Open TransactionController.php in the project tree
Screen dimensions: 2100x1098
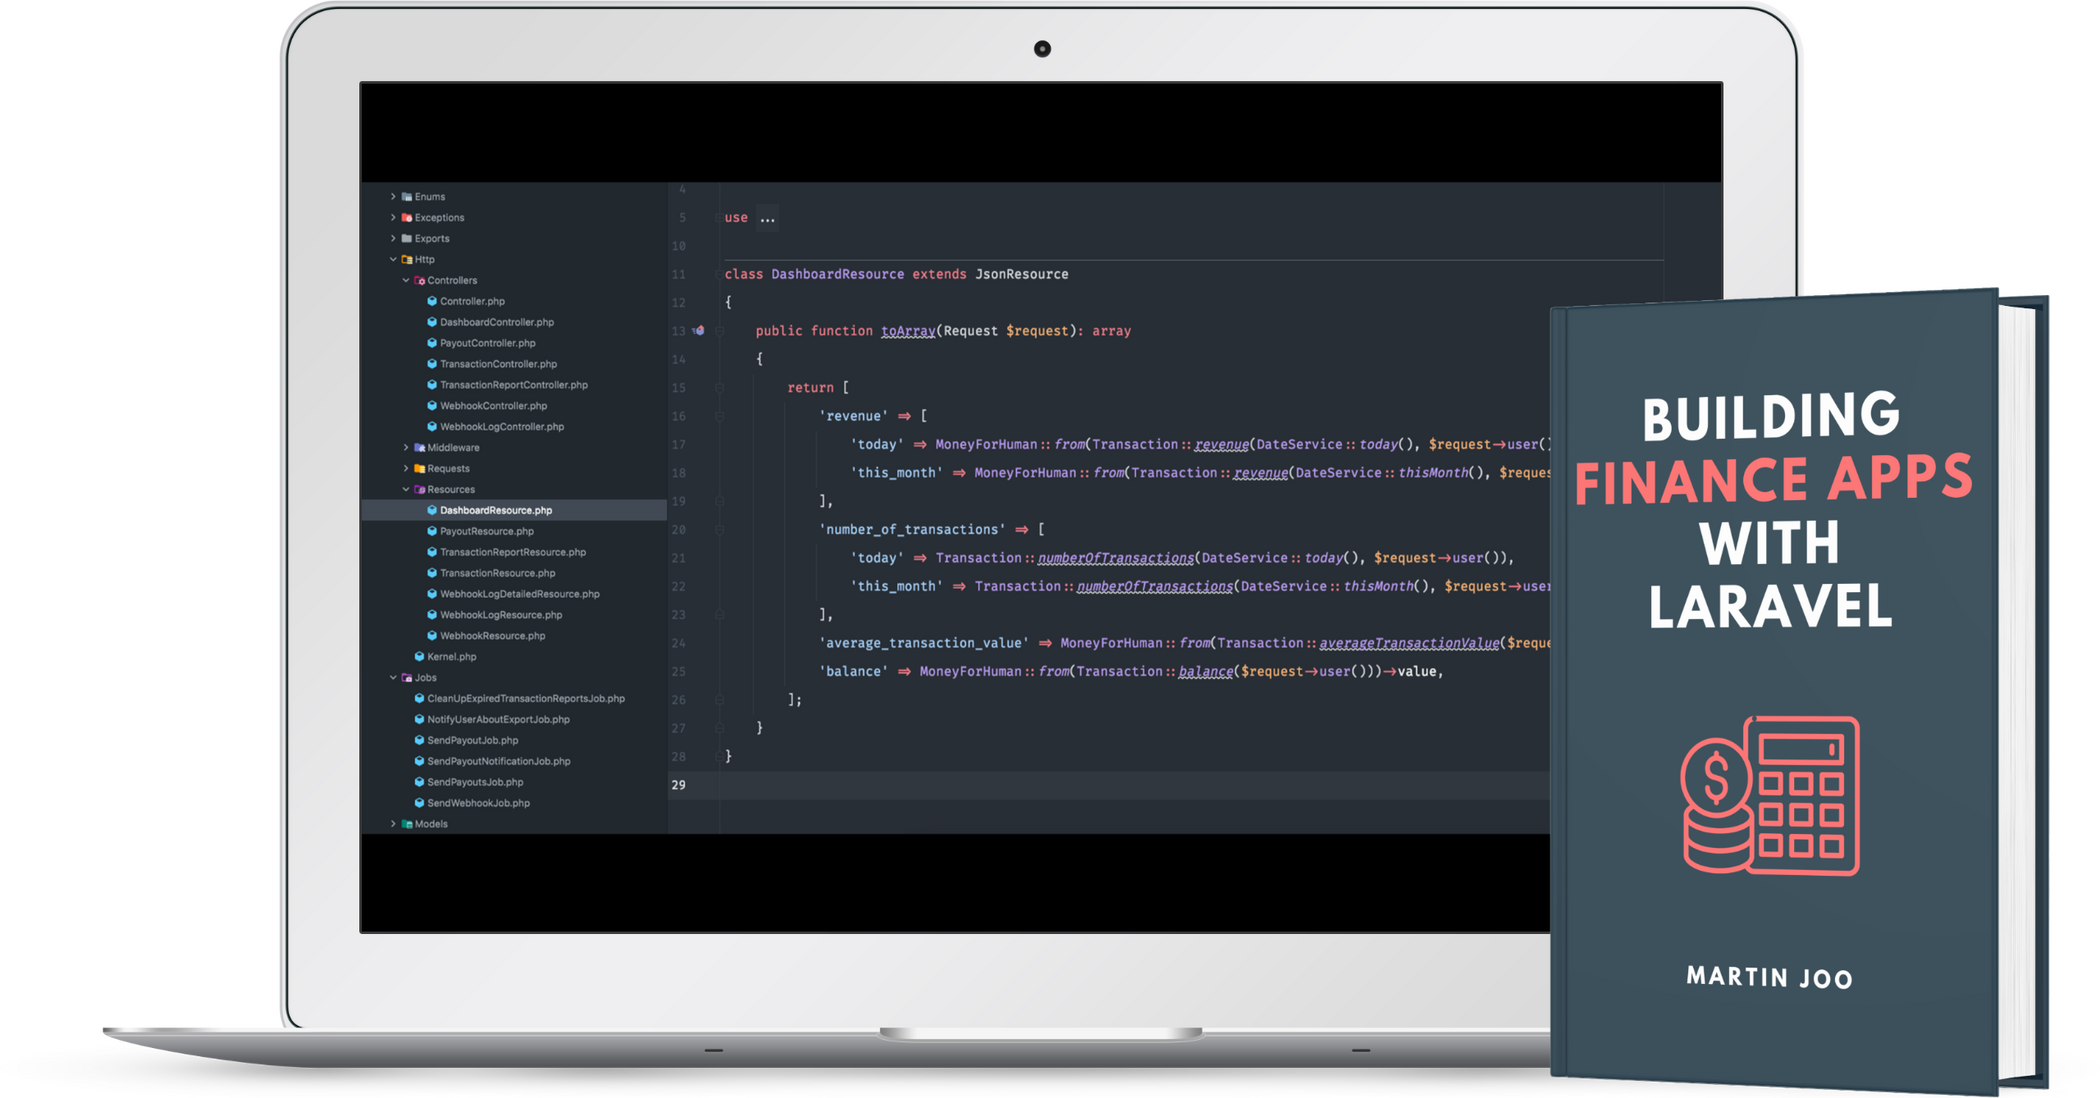(x=498, y=364)
